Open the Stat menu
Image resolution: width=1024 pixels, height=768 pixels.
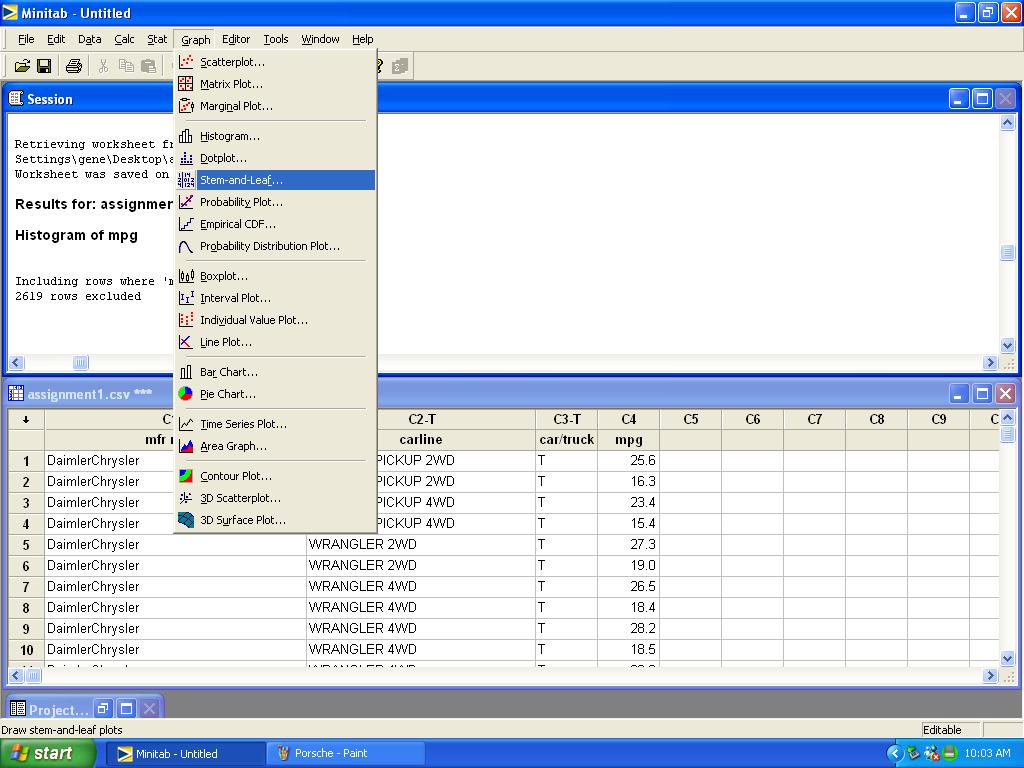[157, 39]
